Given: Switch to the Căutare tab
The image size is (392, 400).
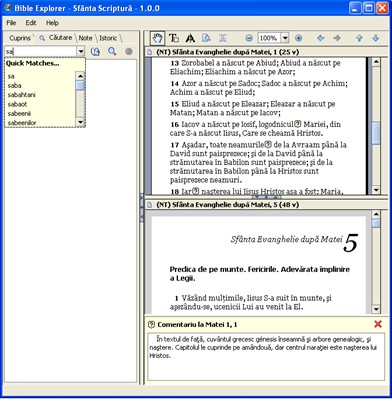Looking at the screenshot, I should point(56,38).
